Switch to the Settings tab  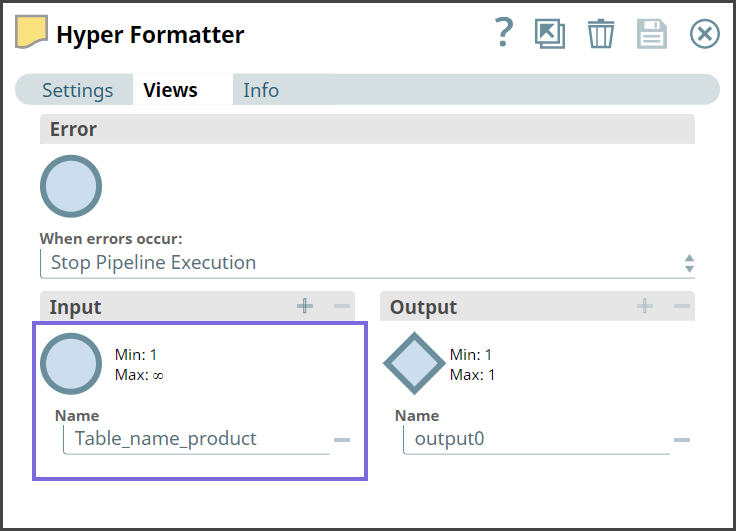[77, 90]
